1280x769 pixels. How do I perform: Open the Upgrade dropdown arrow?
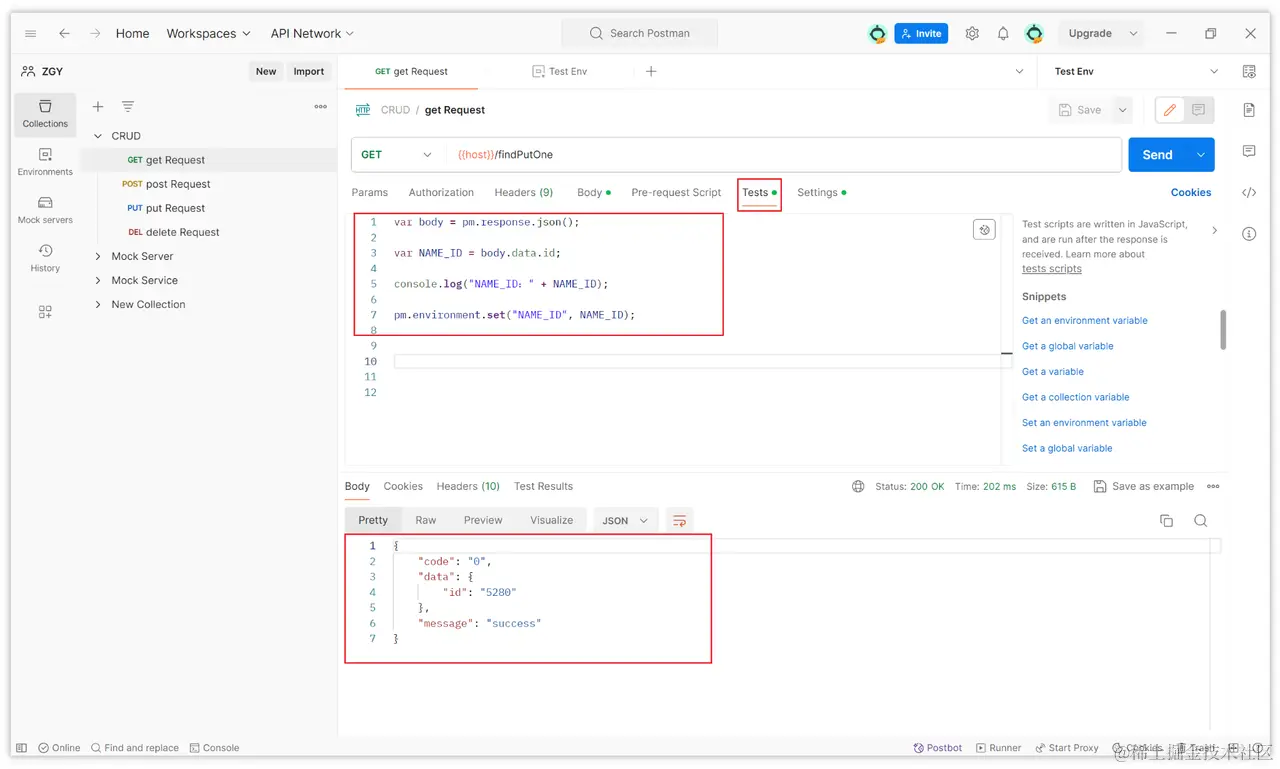pos(1133,33)
